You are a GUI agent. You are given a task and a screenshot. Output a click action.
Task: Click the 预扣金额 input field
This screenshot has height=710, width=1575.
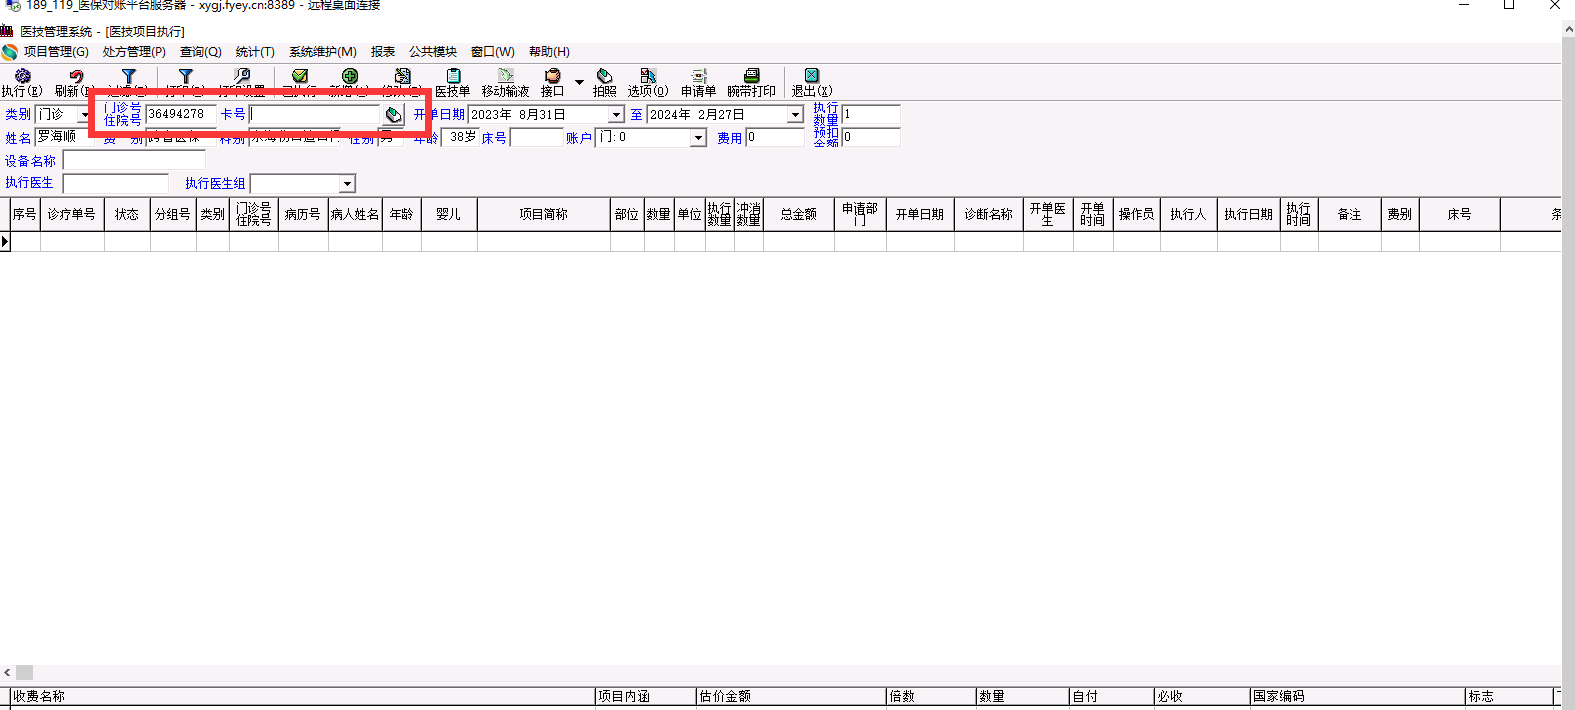click(x=871, y=137)
